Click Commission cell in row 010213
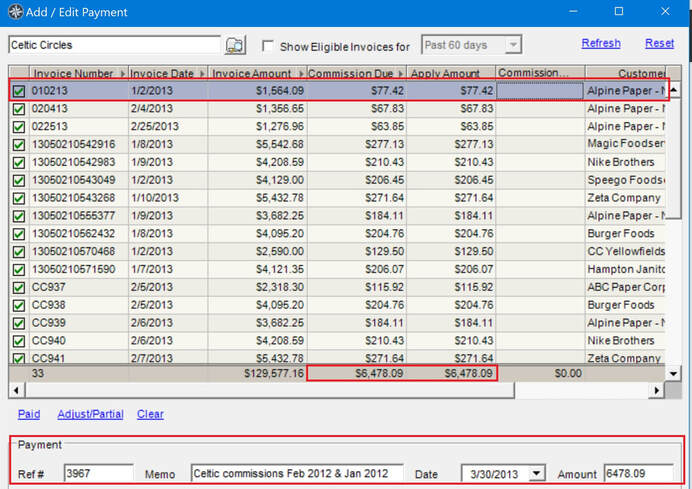 pos(540,91)
